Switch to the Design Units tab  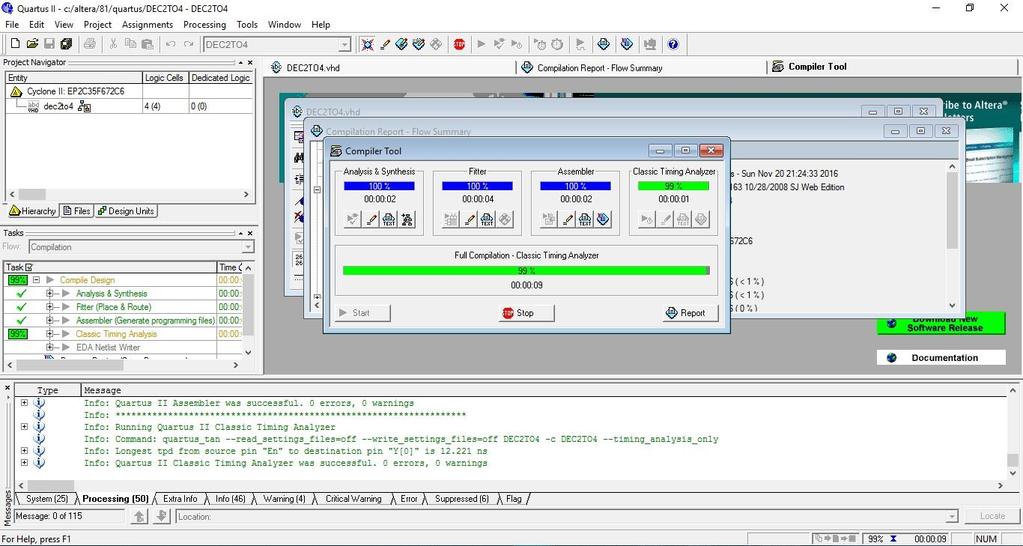click(125, 211)
